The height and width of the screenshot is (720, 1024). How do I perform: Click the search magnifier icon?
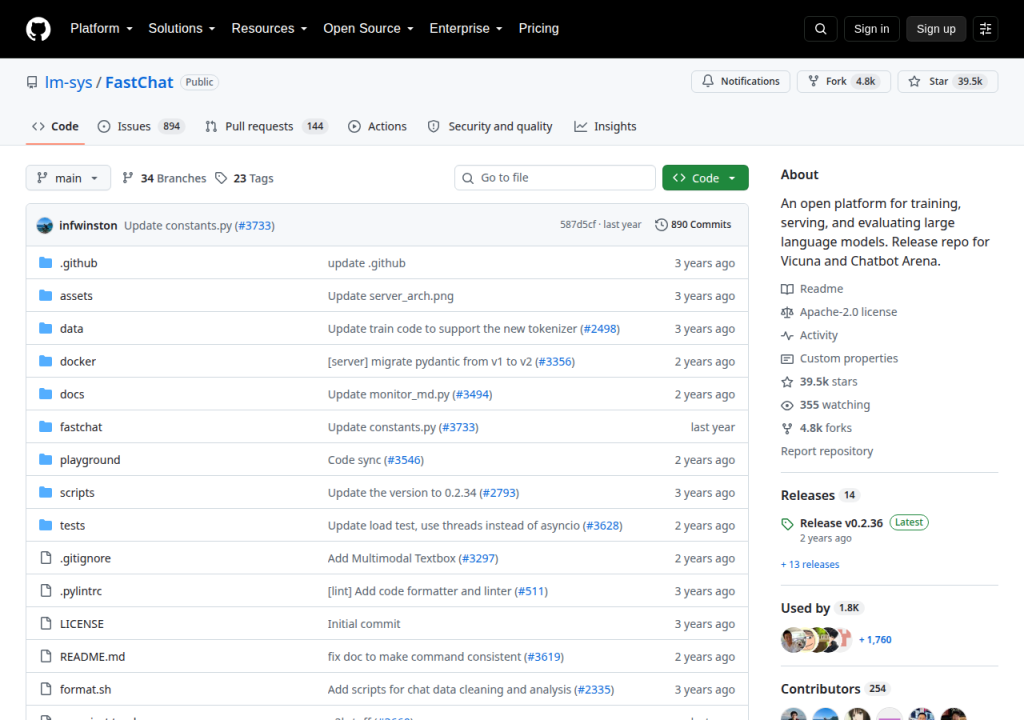pos(820,29)
